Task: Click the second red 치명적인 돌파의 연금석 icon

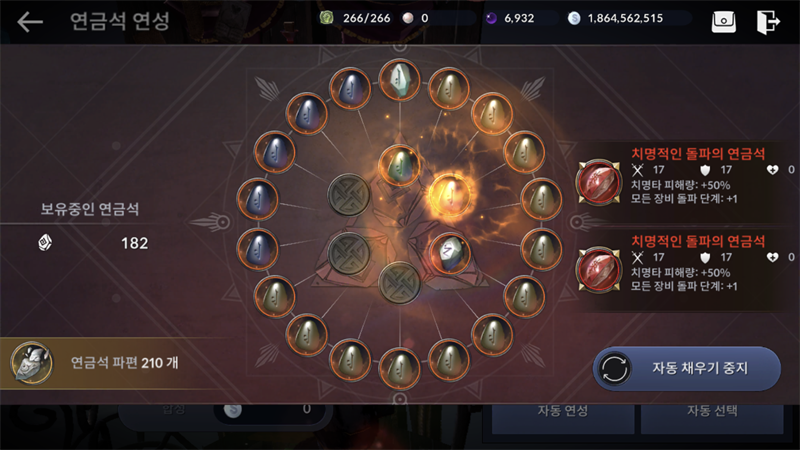Action: [x=598, y=270]
